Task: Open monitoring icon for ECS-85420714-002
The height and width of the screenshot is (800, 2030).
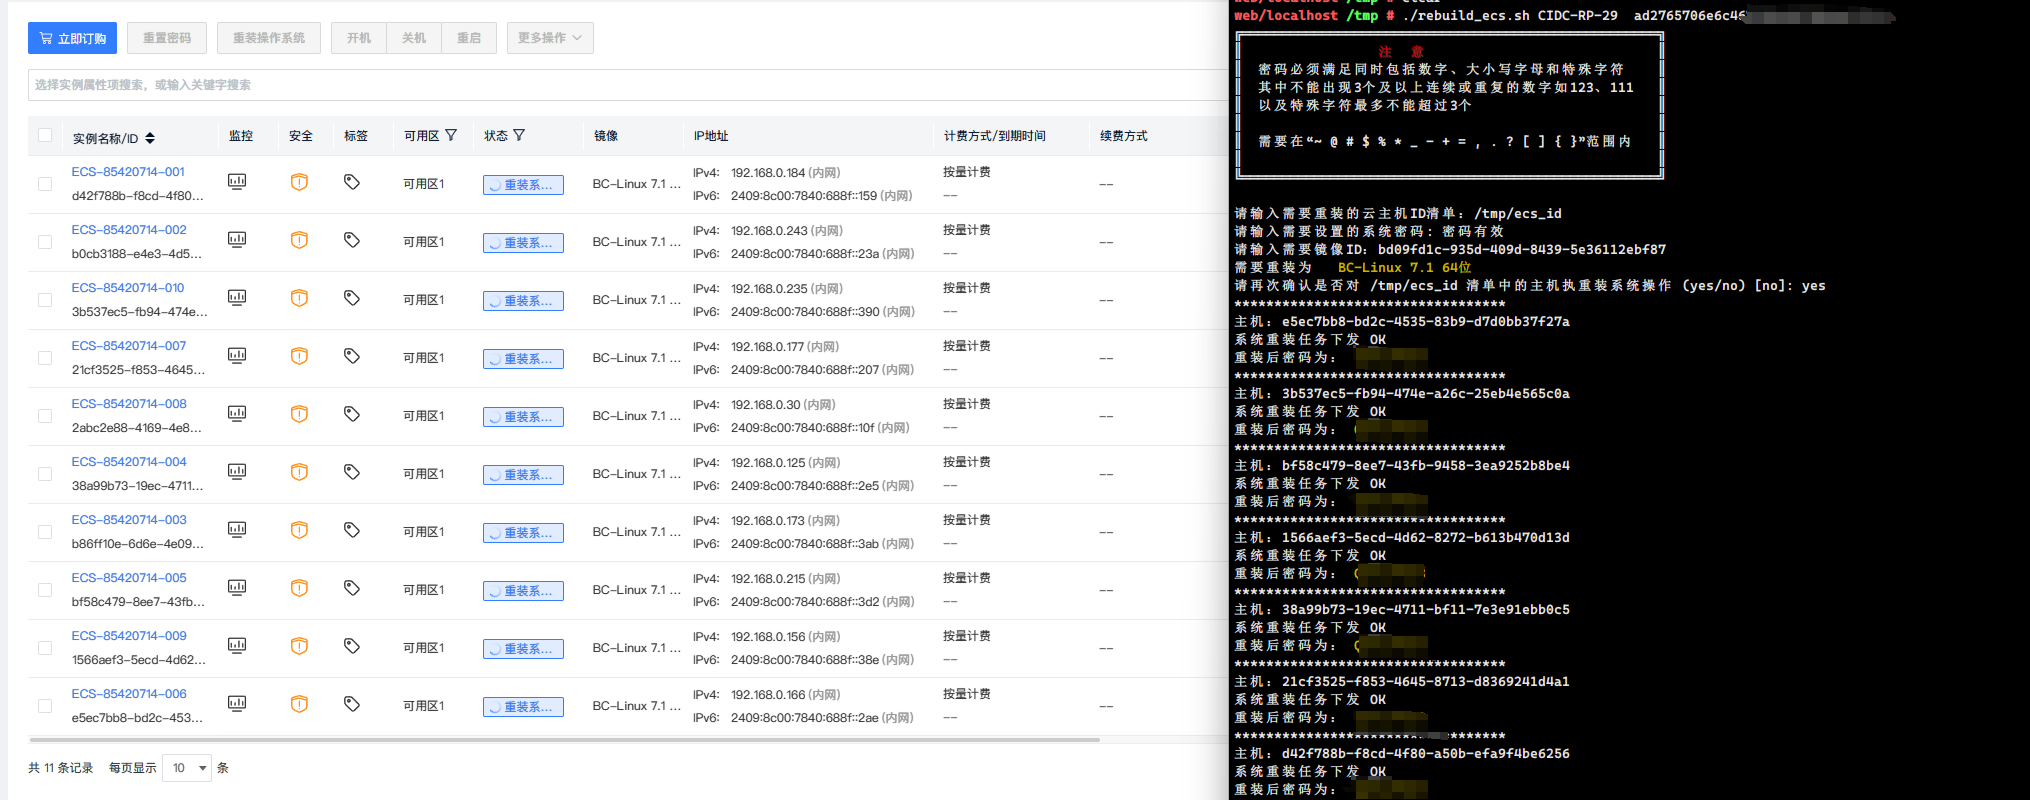Action: (237, 240)
